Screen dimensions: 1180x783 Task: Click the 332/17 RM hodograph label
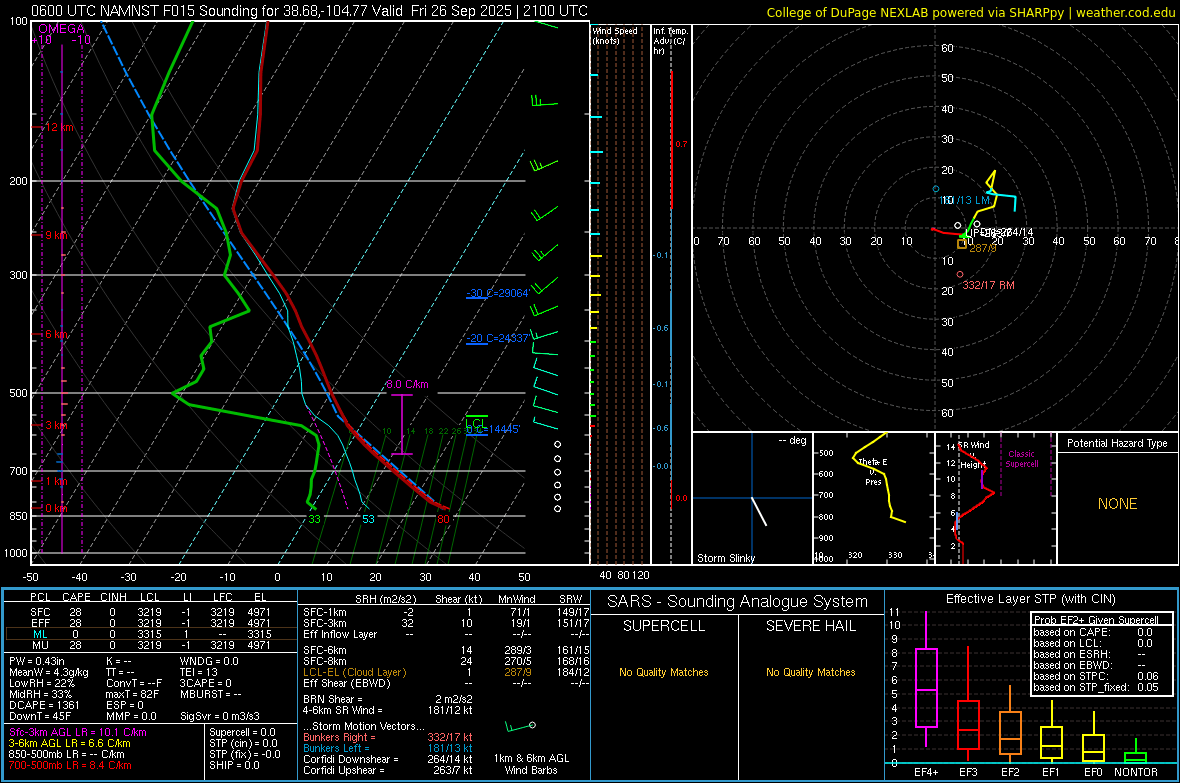point(988,285)
